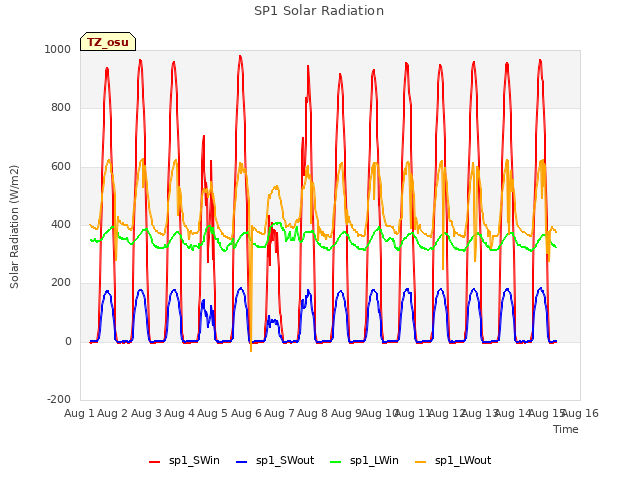Click the orange LWout downward spike near zero
640x480 pixels.
[x=251, y=349]
